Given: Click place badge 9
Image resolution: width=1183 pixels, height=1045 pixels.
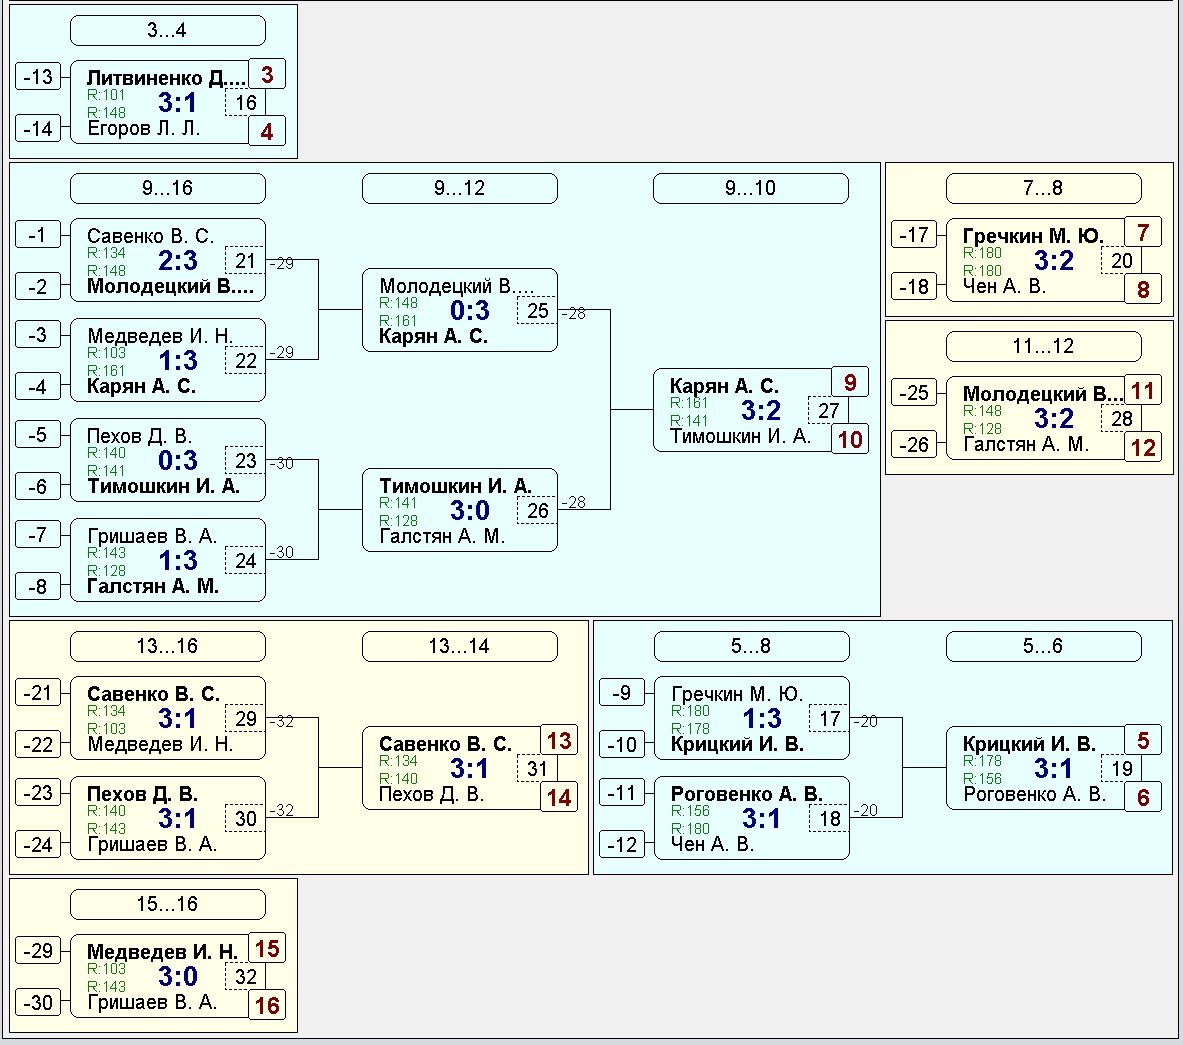Looking at the screenshot, I should 850,382.
